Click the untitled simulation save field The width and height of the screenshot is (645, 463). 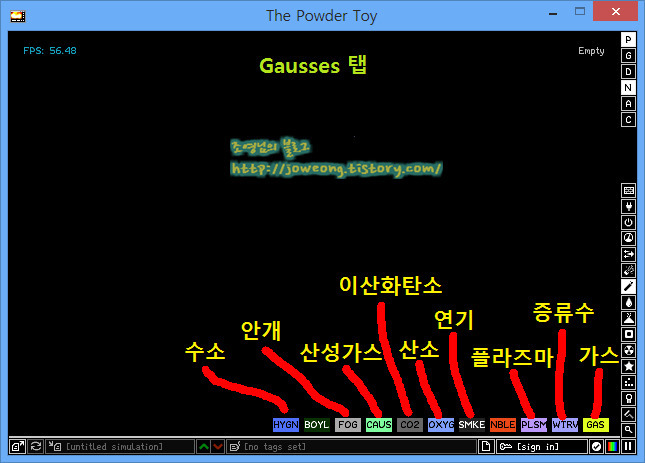pyautogui.click(x=120, y=447)
